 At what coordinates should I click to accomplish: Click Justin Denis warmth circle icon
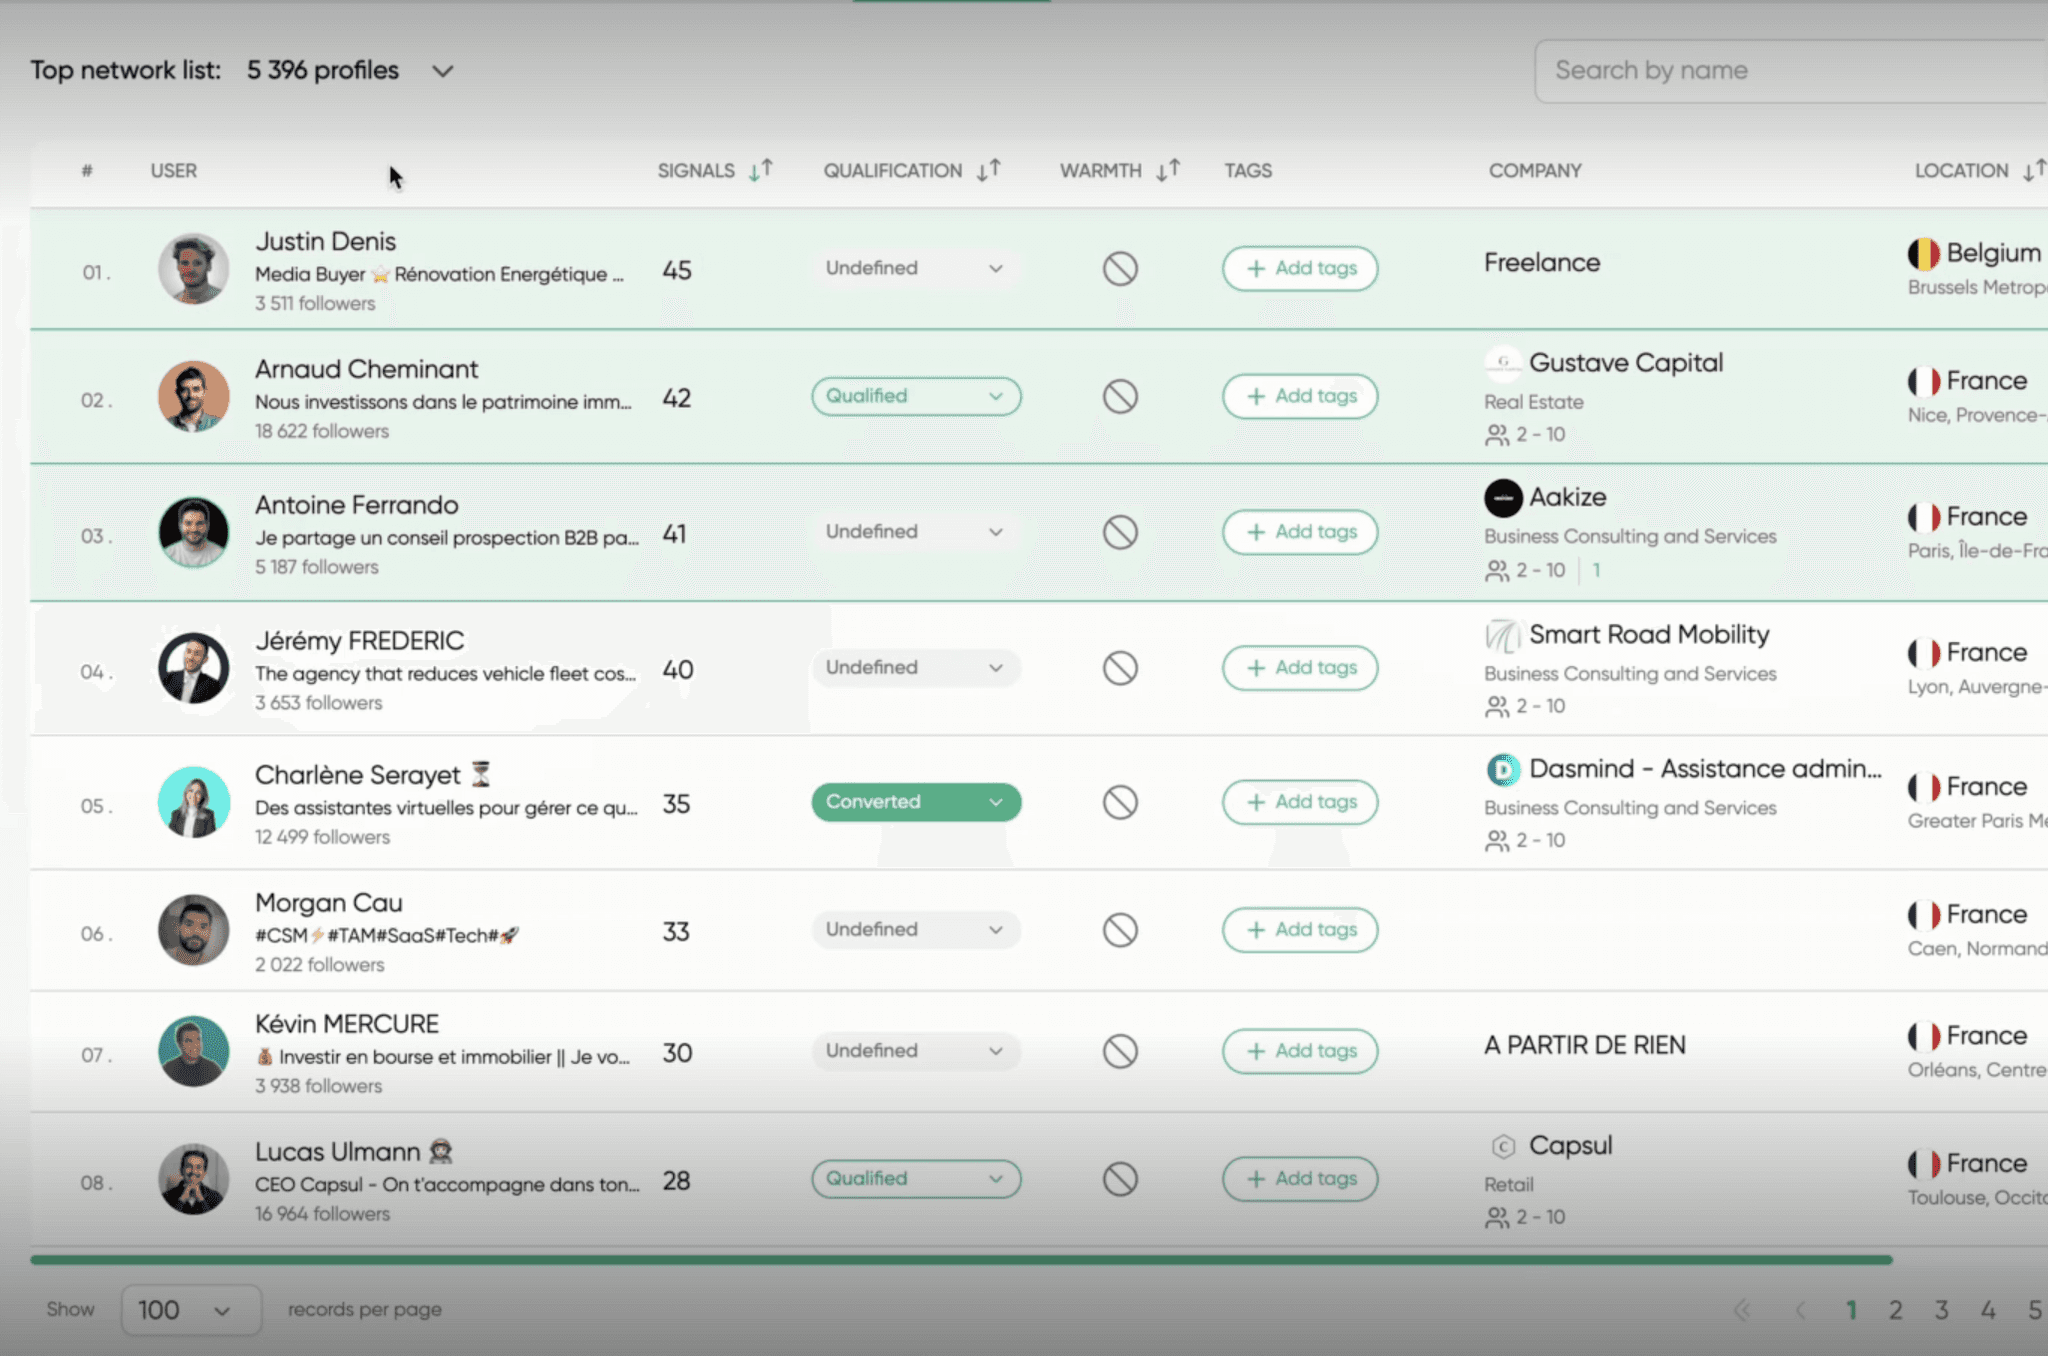(1120, 268)
